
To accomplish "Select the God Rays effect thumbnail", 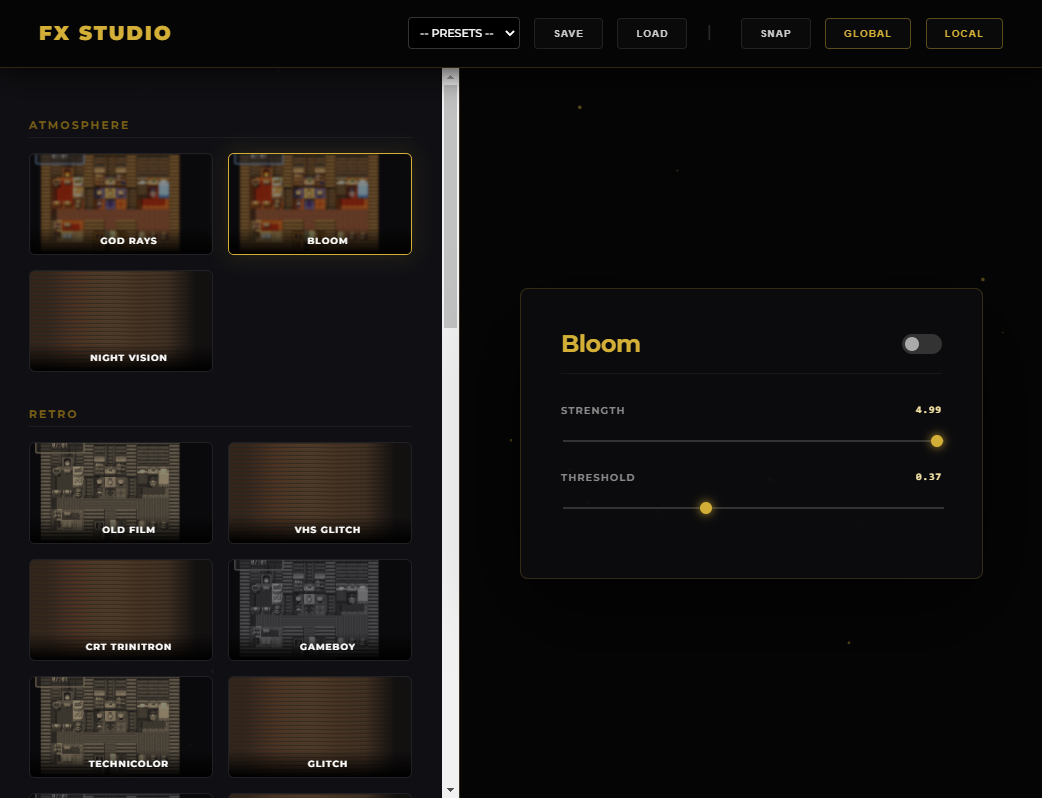I will [121, 204].
